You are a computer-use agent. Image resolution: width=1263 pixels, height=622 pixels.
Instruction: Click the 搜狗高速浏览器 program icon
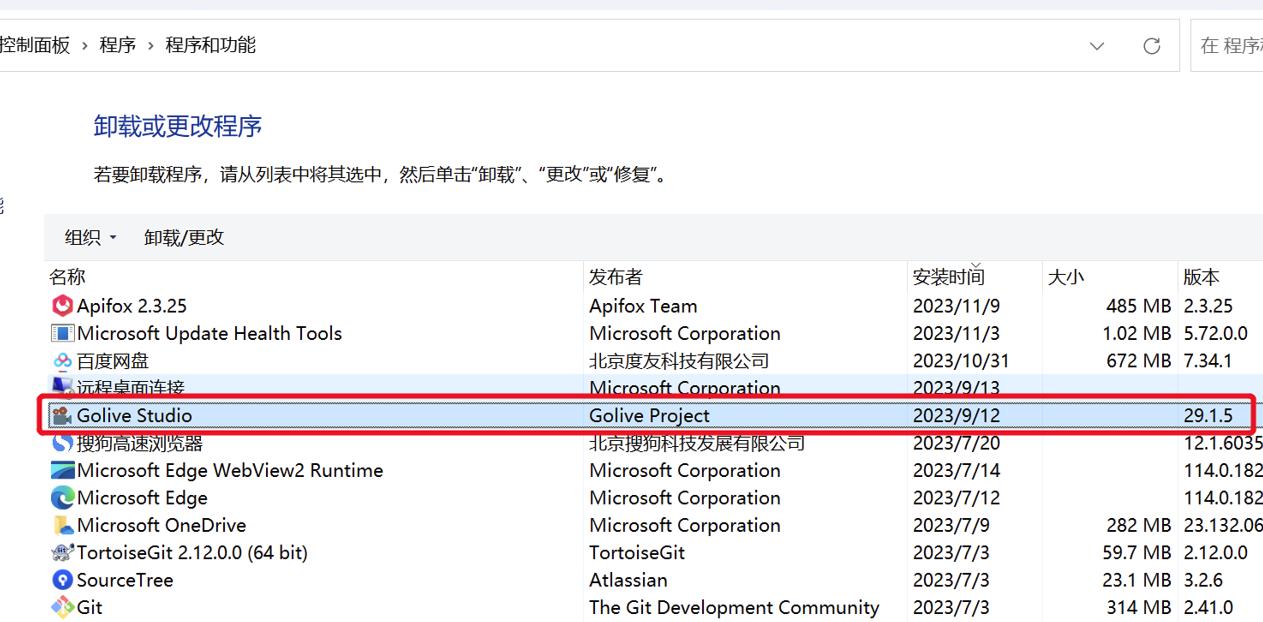(63, 443)
